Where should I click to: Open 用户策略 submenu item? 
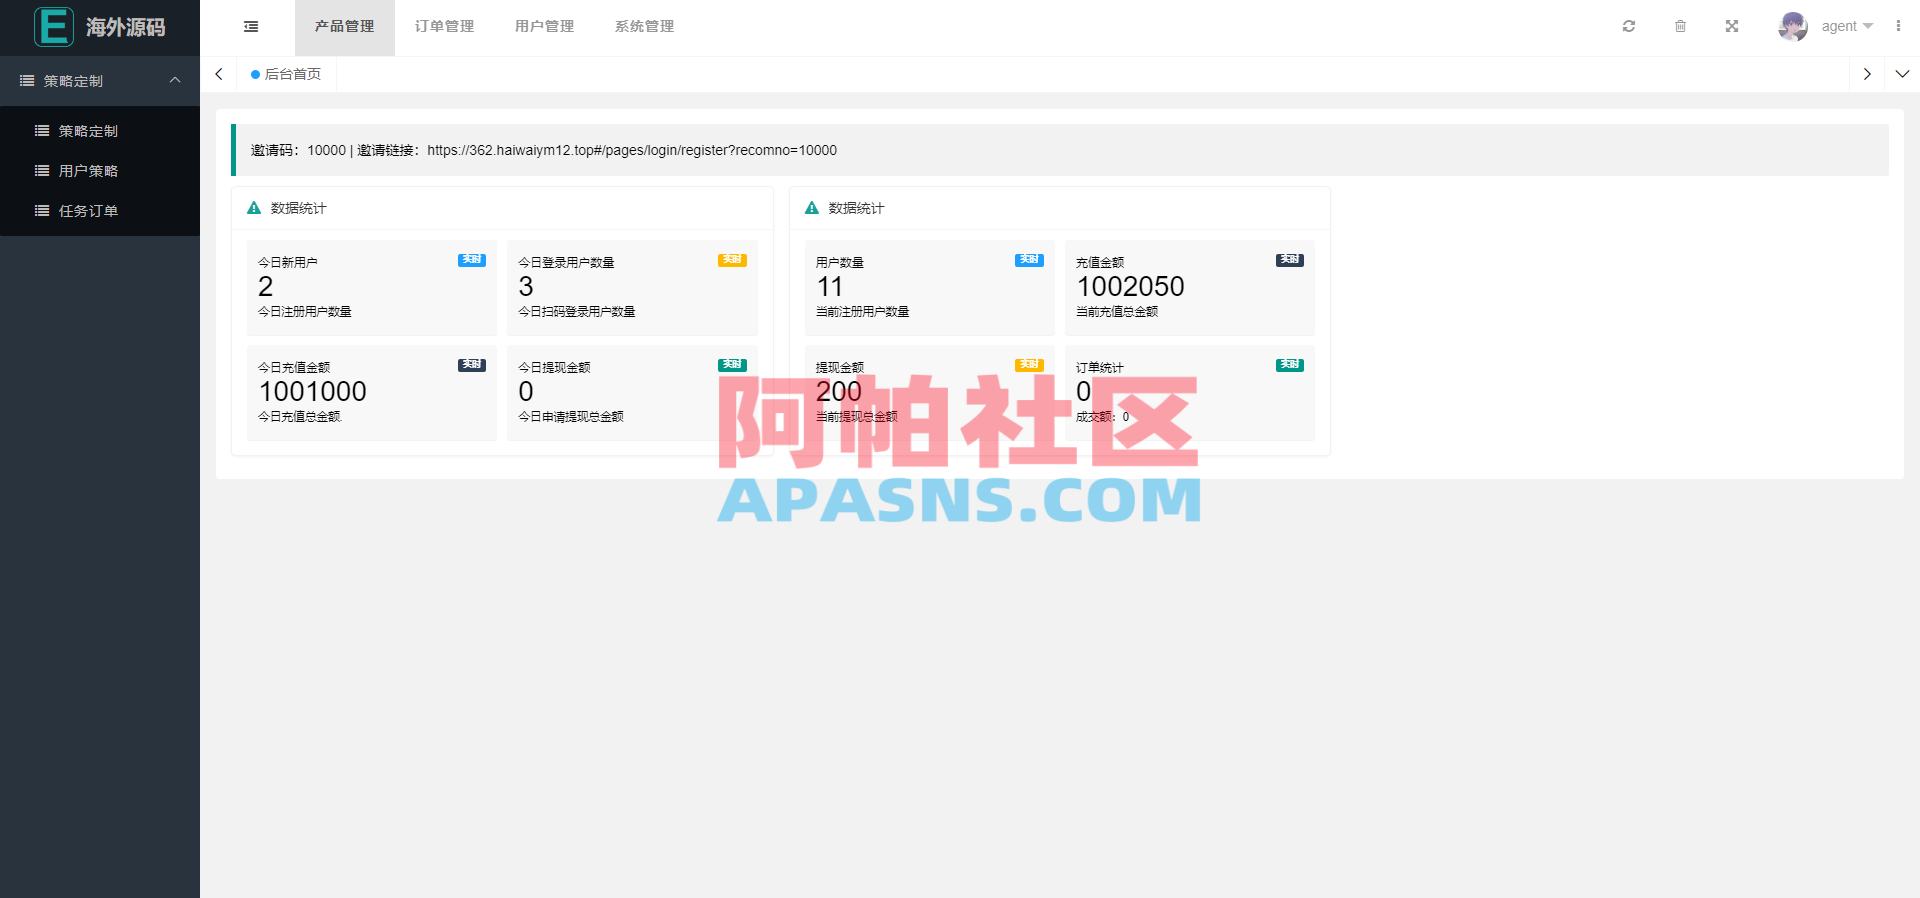(100, 171)
